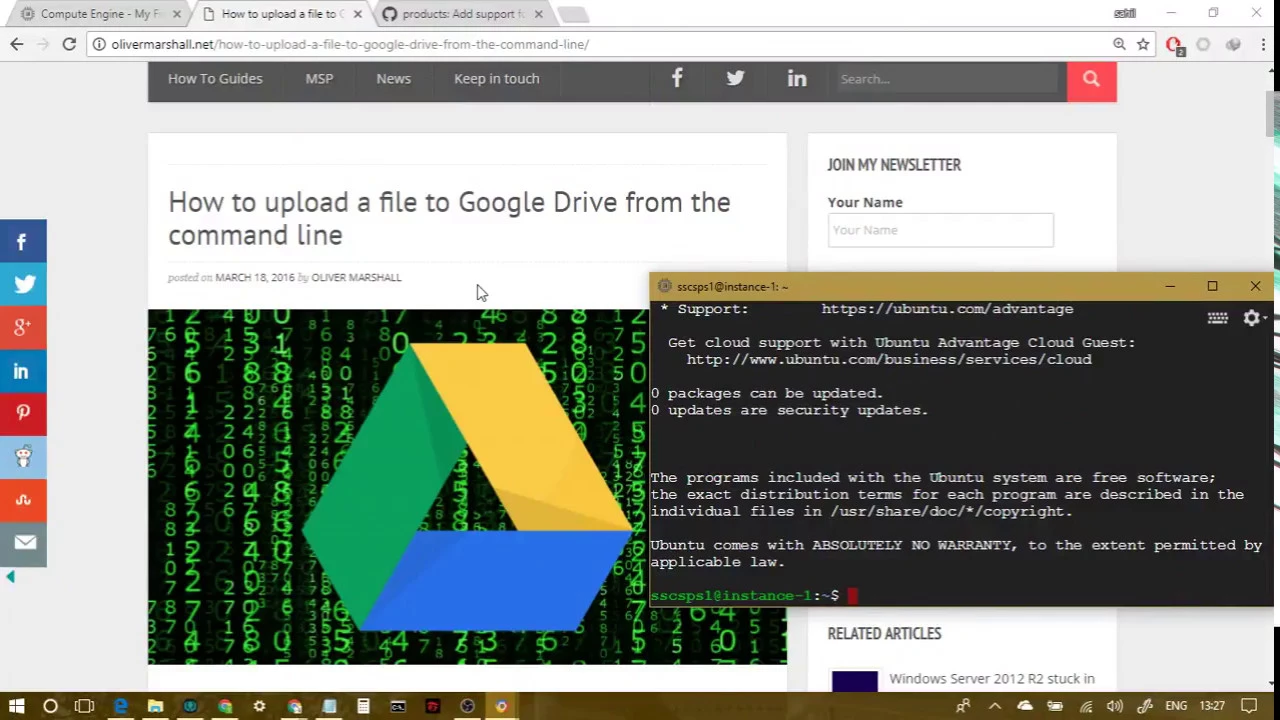Share via email from the left sidebar
1280x720 pixels.
[x=23, y=543]
